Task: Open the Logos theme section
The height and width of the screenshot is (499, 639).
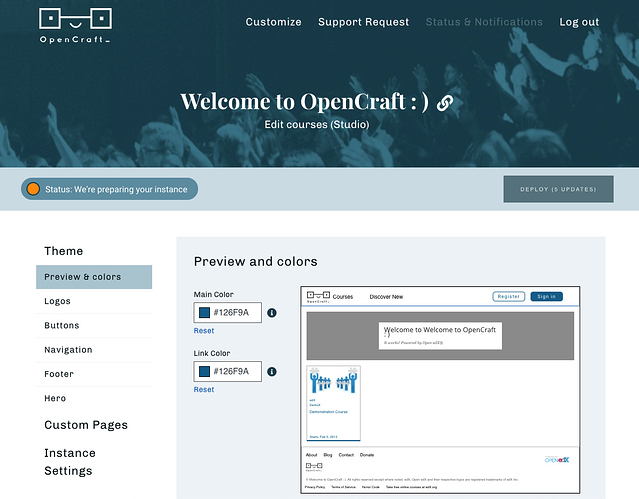Action: [94, 301]
